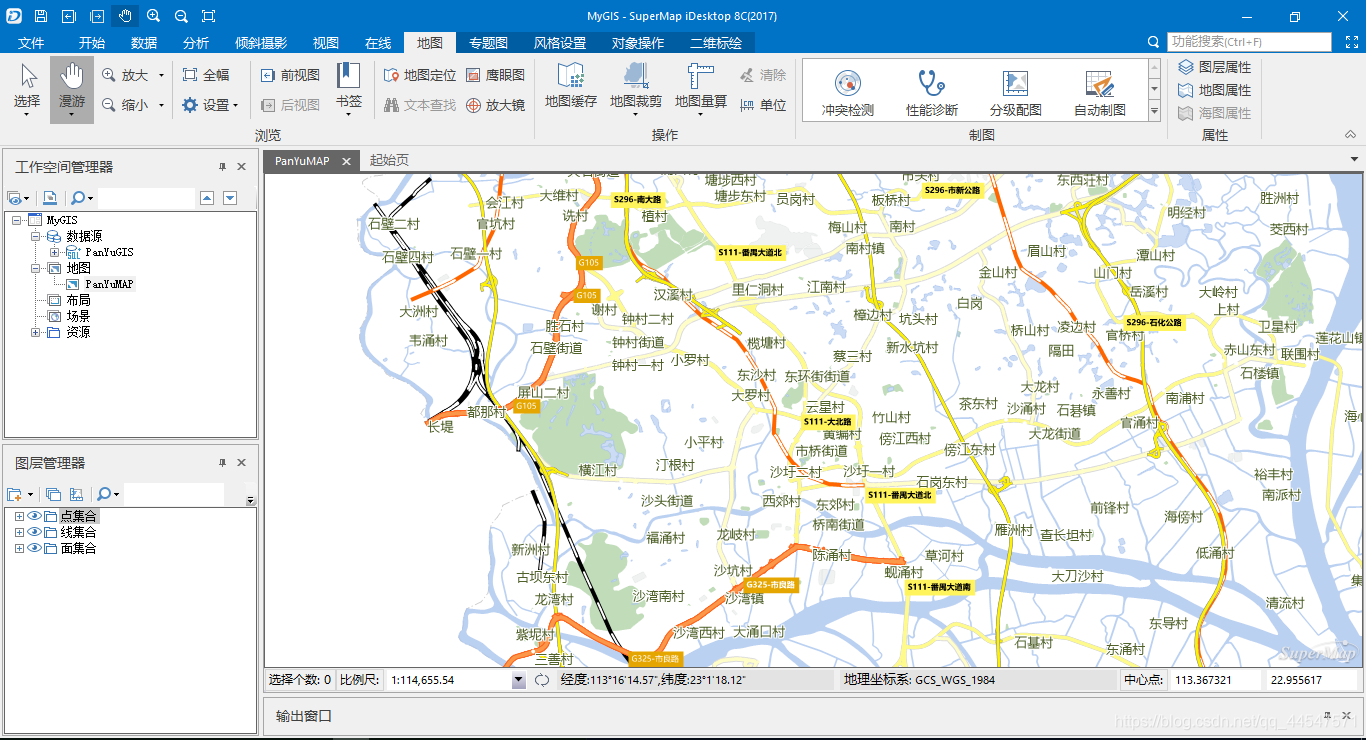Select the 场景 scene tree item
1366x740 pixels.
(78, 316)
